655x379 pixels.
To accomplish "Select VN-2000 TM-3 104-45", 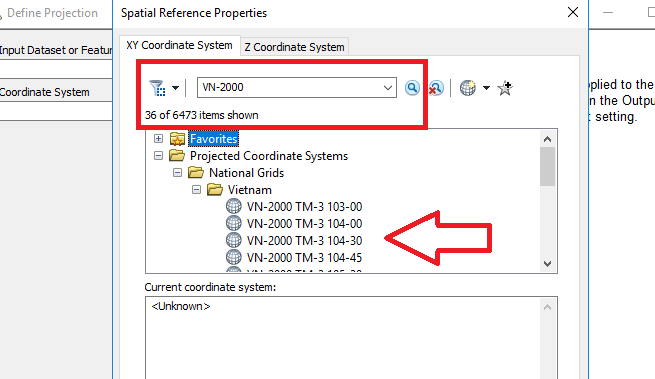I will (x=305, y=257).
